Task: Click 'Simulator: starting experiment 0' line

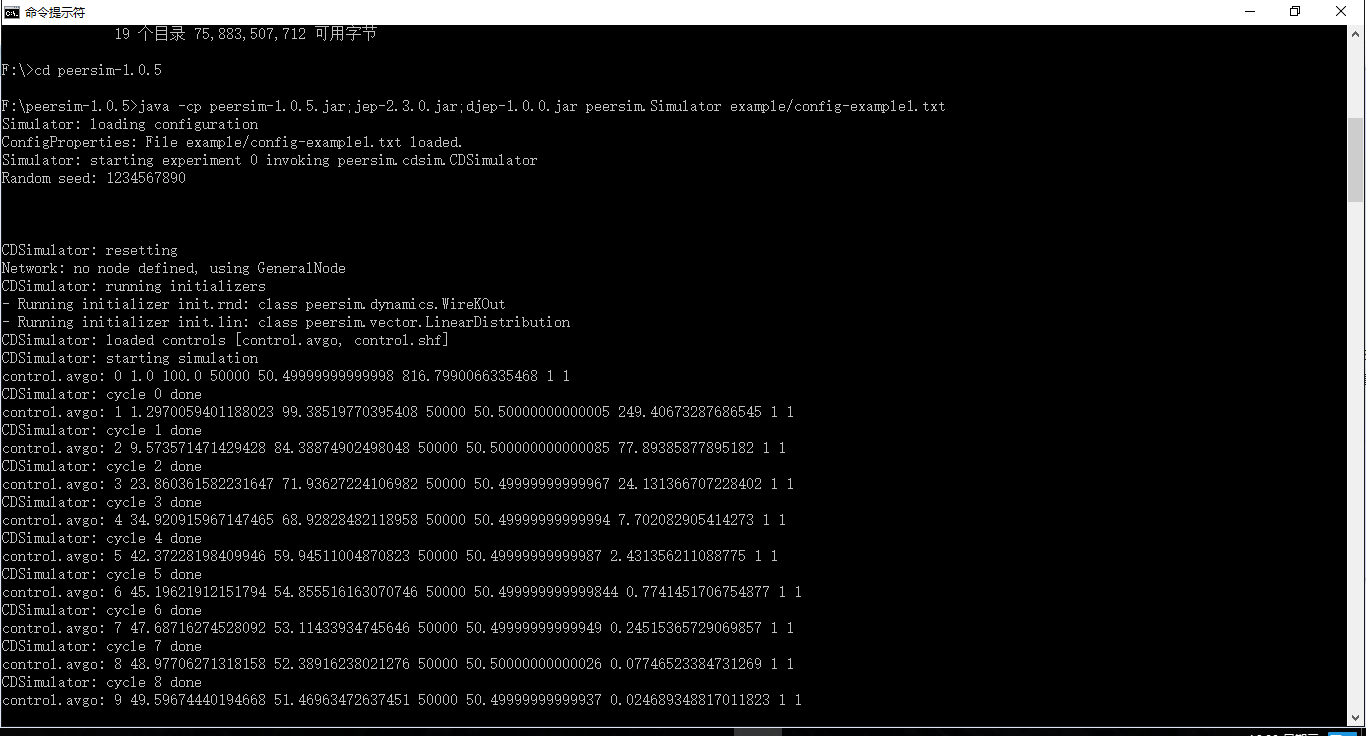Action: pos(269,160)
